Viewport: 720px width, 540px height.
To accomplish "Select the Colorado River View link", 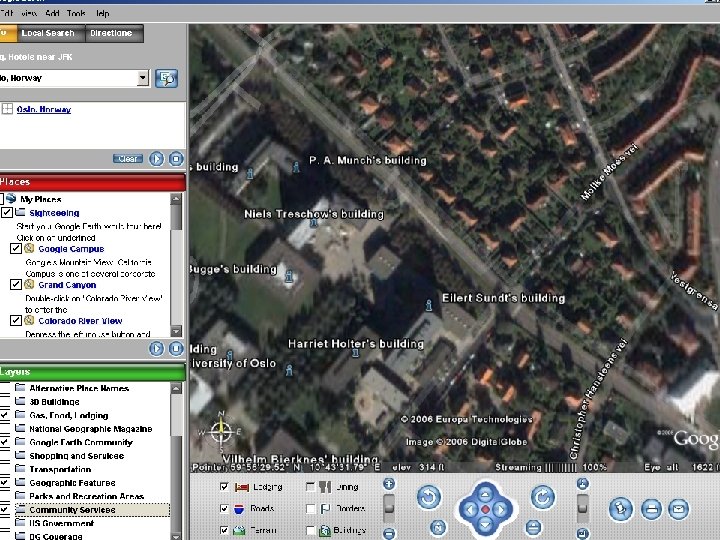I will click(80, 321).
